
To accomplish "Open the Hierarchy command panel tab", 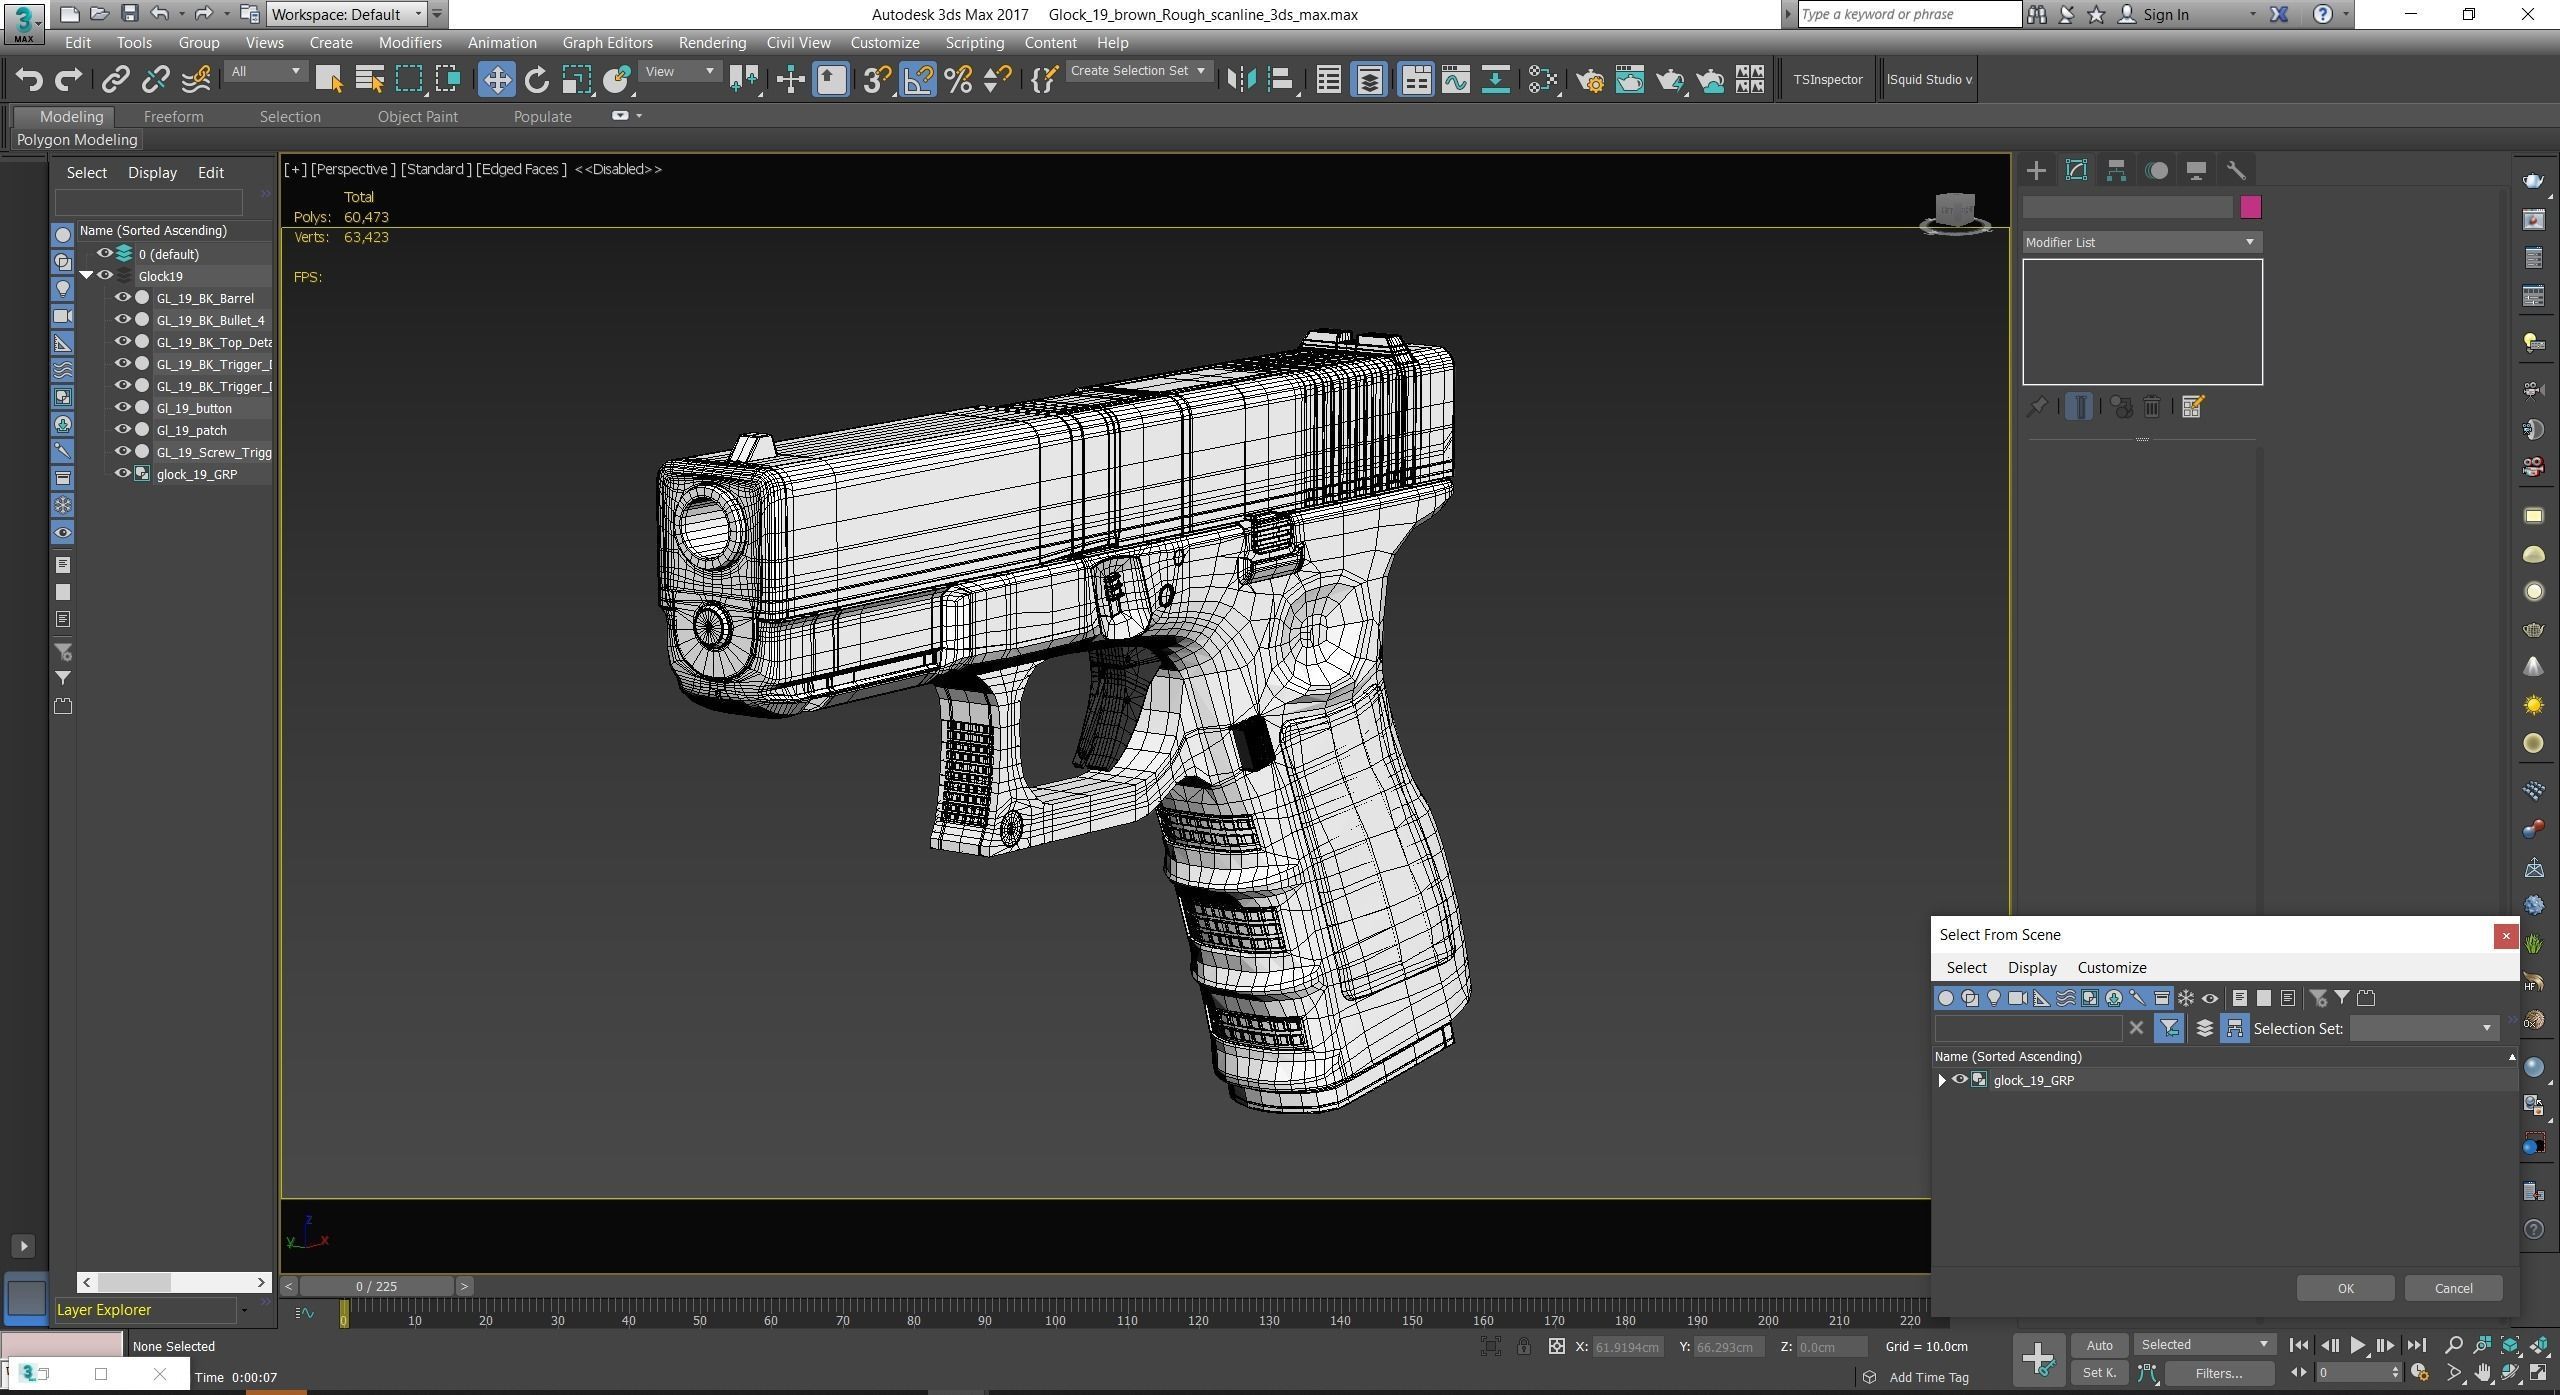I will coord(2116,170).
